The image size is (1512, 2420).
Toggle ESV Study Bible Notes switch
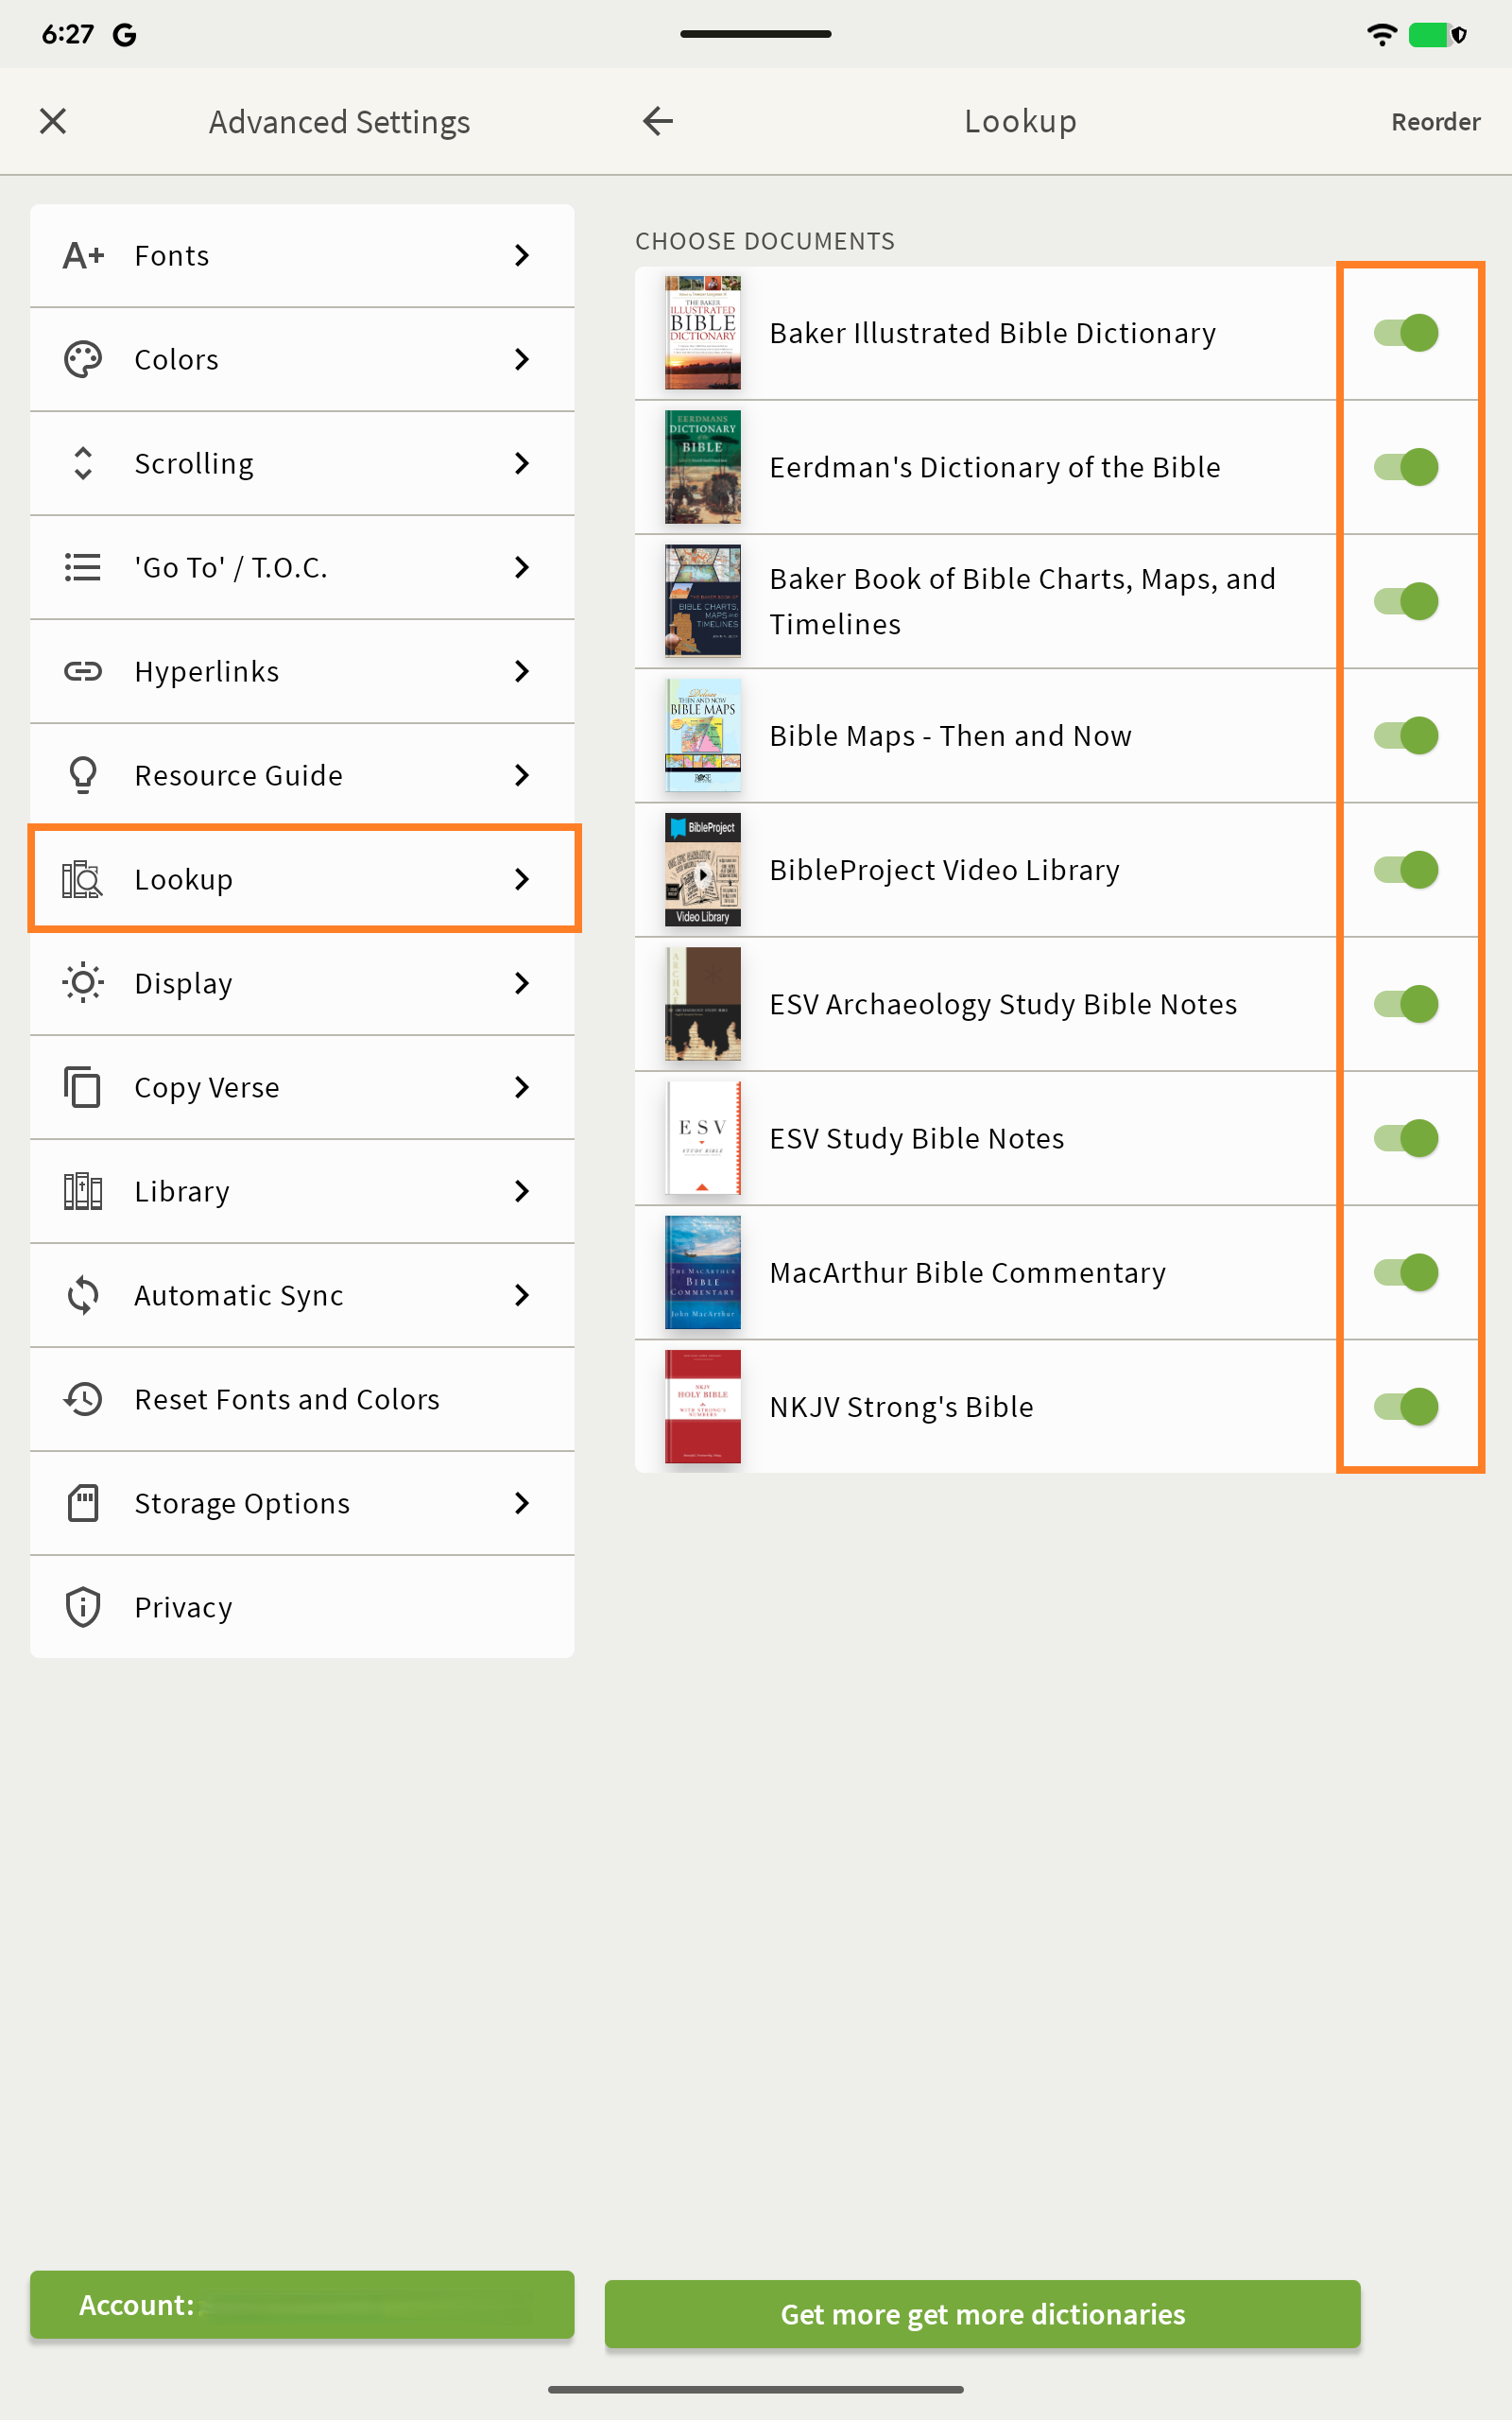(x=1406, y=1138)
